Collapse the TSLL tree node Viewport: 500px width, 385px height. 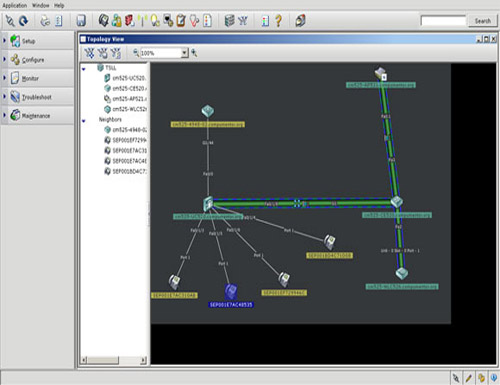tap(84, 69)
